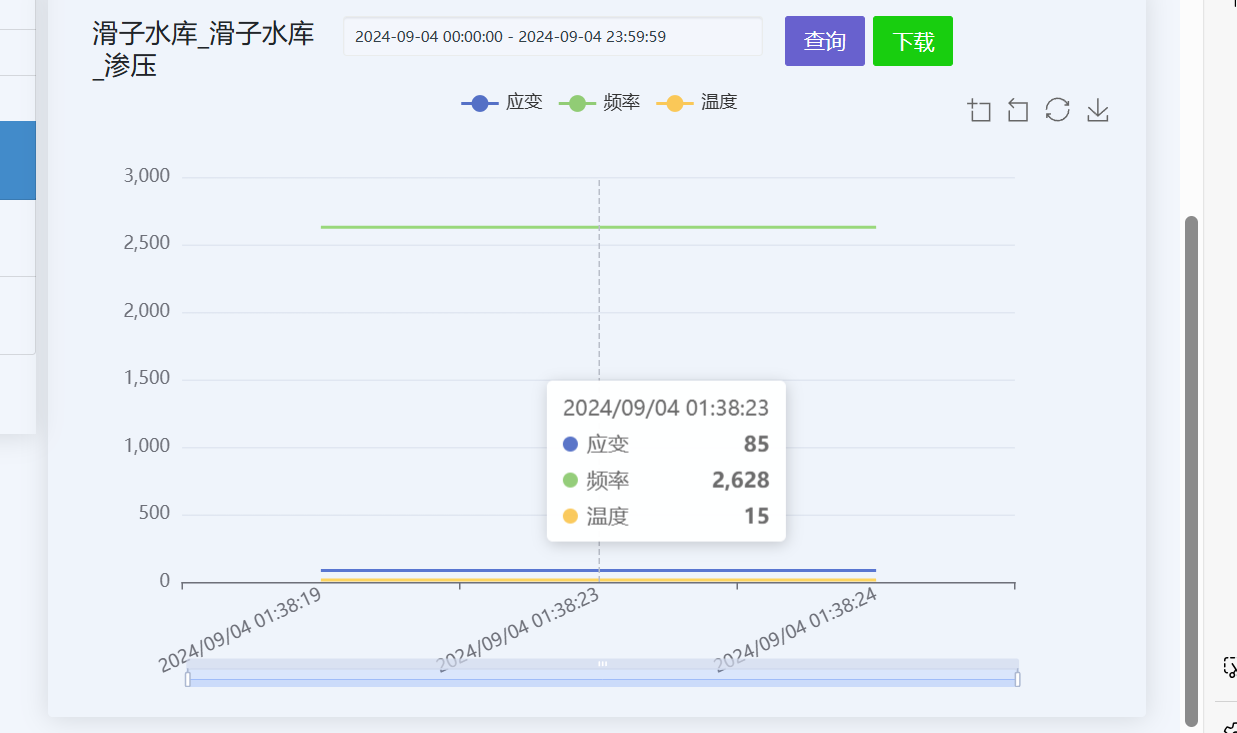
Task: Save the chart as an image via download icon
Action: point(1097,110)
